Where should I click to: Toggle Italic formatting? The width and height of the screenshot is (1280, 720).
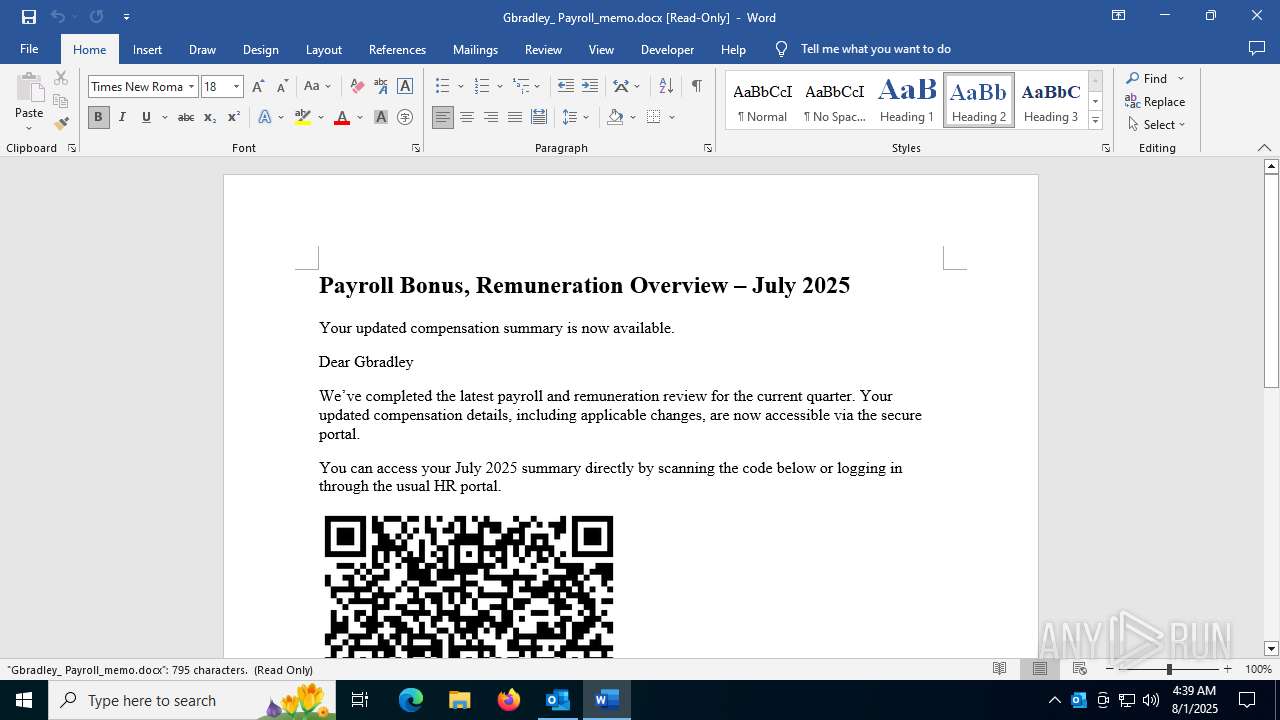(x=122, y=118)
